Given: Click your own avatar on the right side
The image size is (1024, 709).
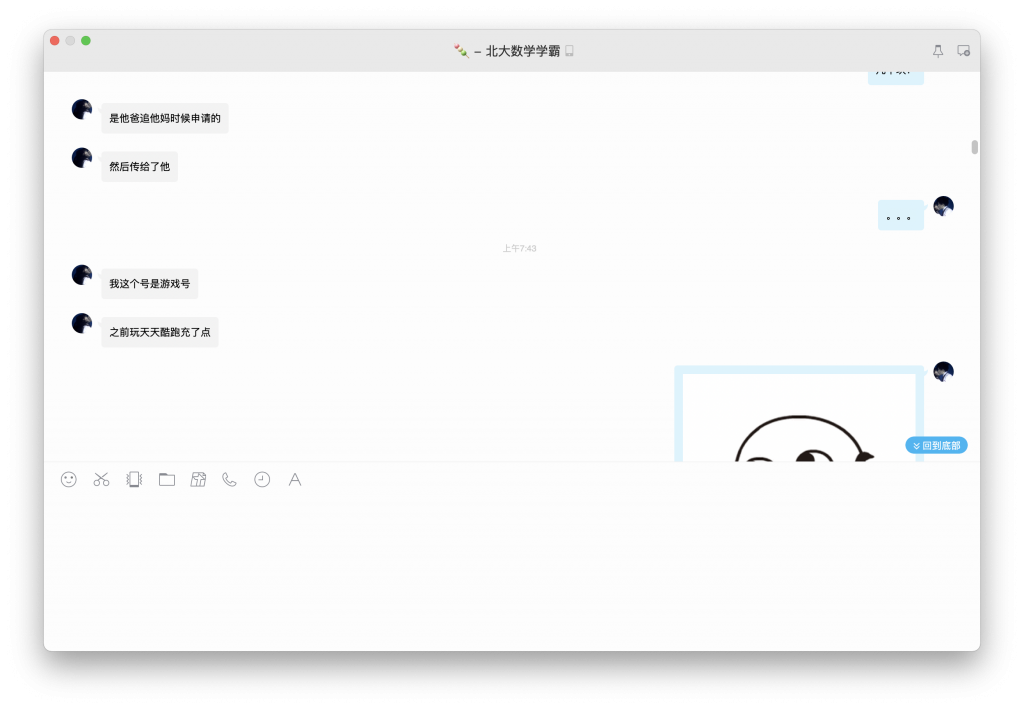Looking at the screenshot, I should (x=941, y=206).
